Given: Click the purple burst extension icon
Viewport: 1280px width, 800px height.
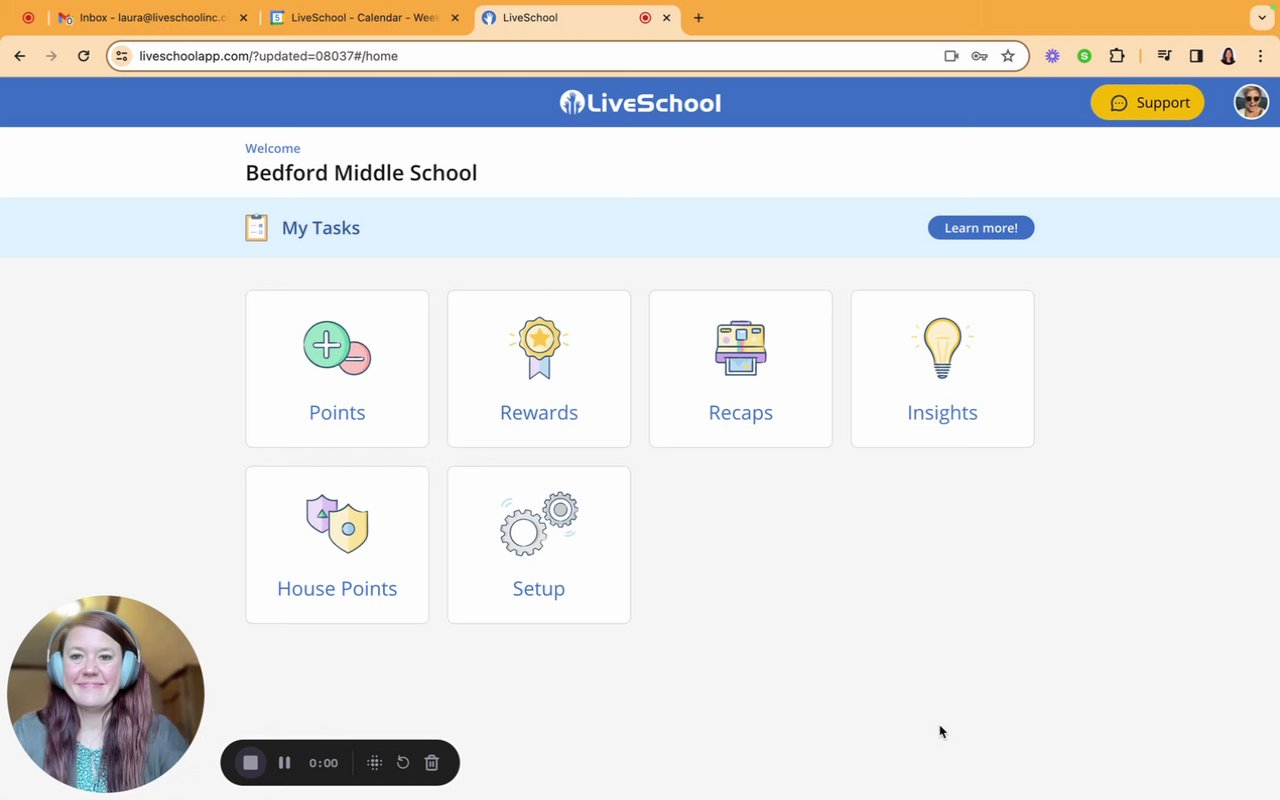Looking at the screenshot, I should click(1052, 56).
